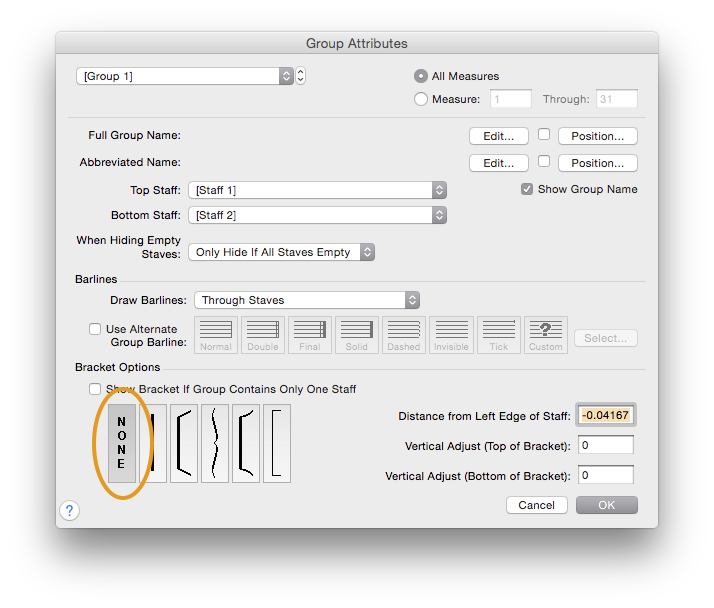Select the Normal barline style

coord(216,335)
